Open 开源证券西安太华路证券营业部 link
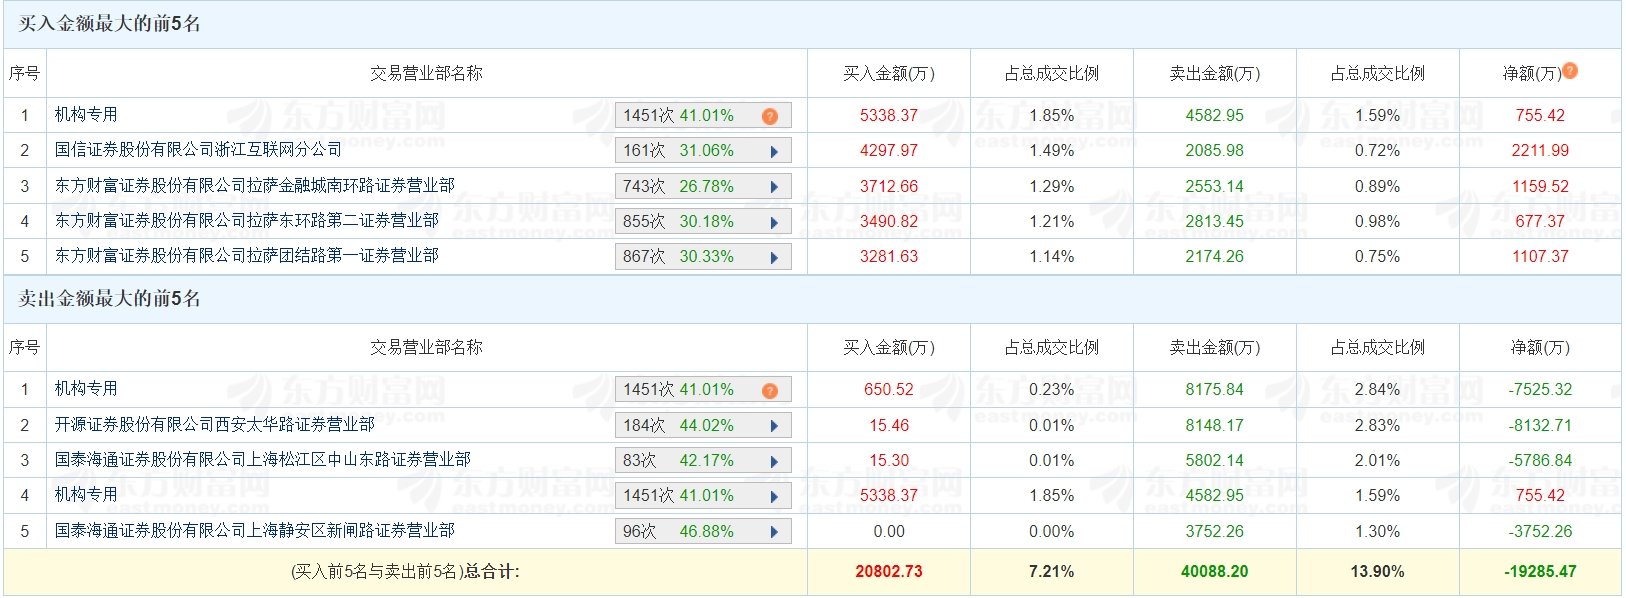The image size is (1626, 598). pos(214,425)
